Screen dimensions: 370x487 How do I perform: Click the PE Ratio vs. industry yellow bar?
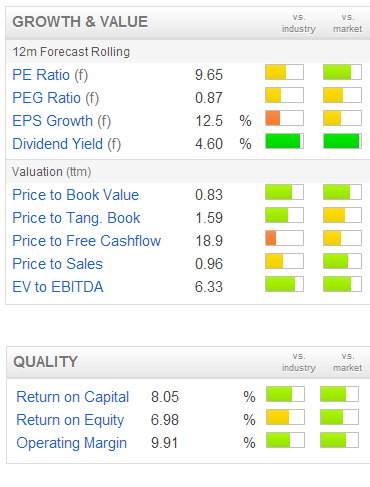pyautogui.click(x=284, y=72)
